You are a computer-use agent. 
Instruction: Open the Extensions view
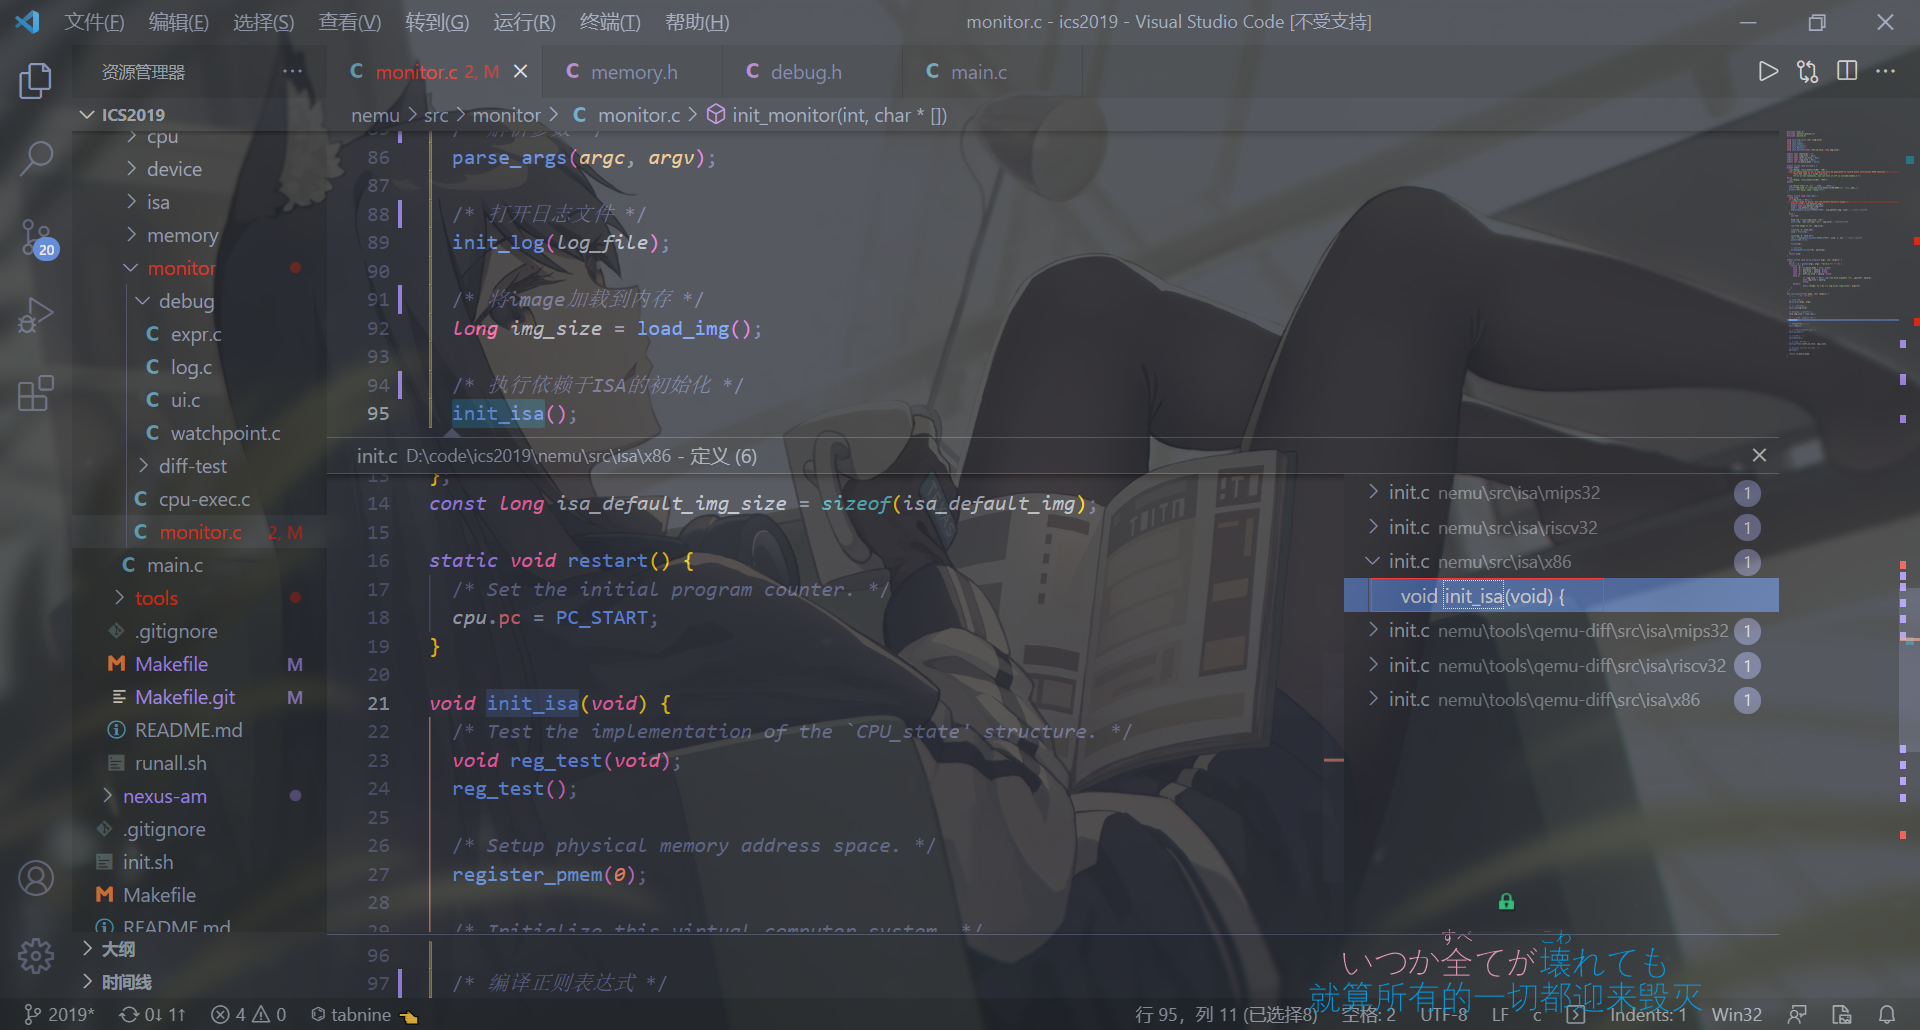point(36,393)
